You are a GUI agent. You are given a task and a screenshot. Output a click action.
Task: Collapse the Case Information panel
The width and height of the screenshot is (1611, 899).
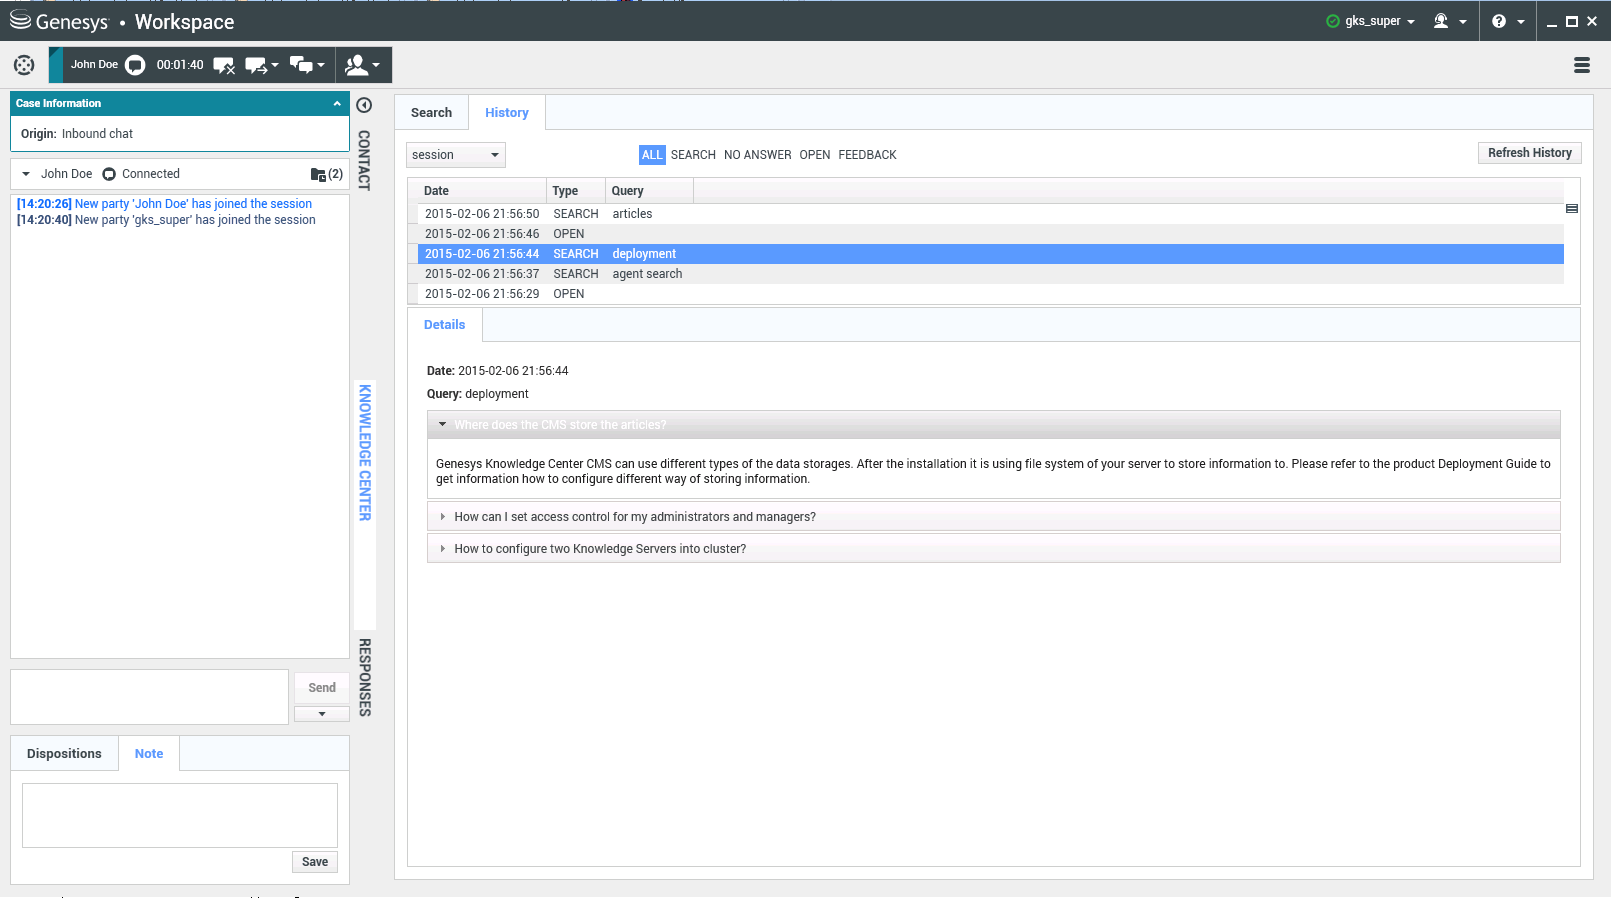coord(337,104)
